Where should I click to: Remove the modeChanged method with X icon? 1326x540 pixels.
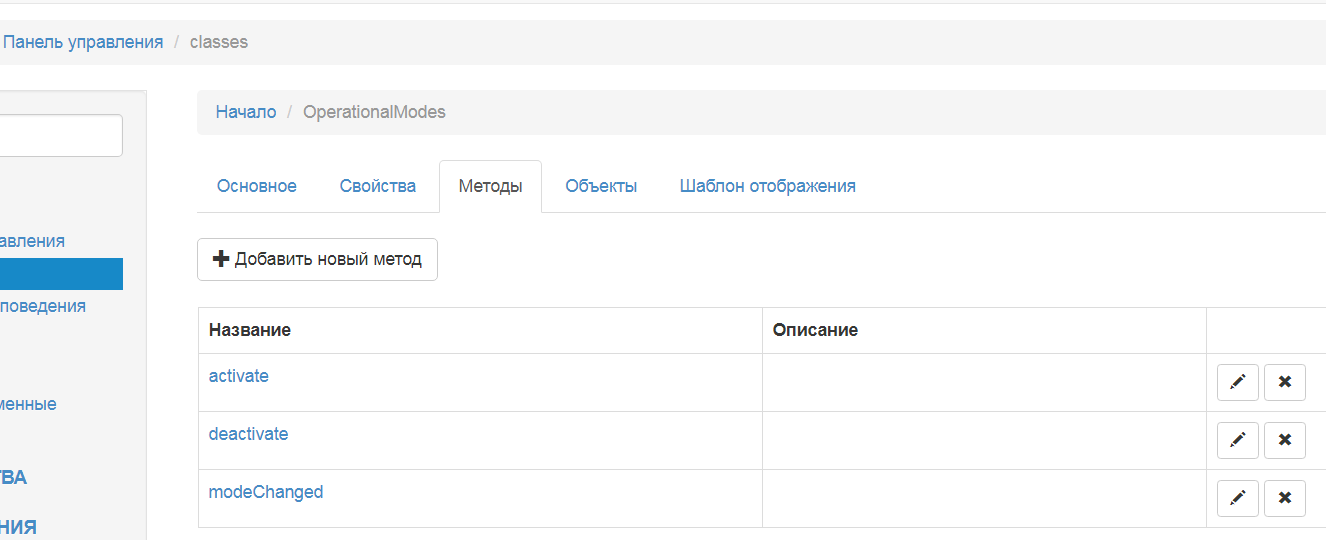[1285, 498]
